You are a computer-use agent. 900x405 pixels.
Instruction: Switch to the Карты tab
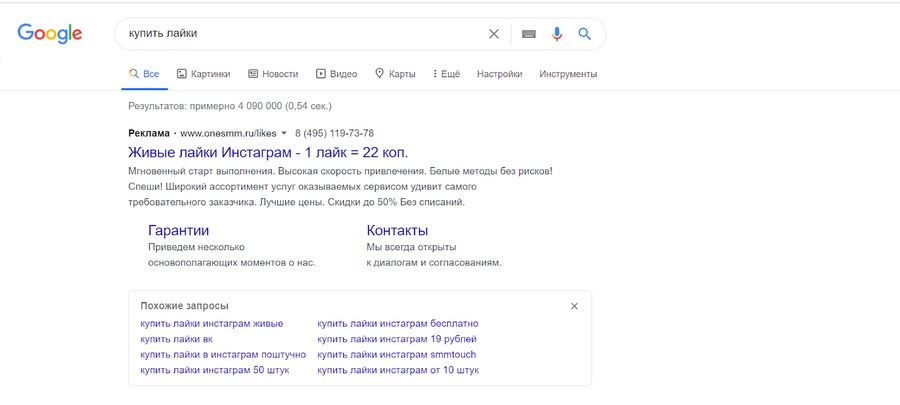395,74
